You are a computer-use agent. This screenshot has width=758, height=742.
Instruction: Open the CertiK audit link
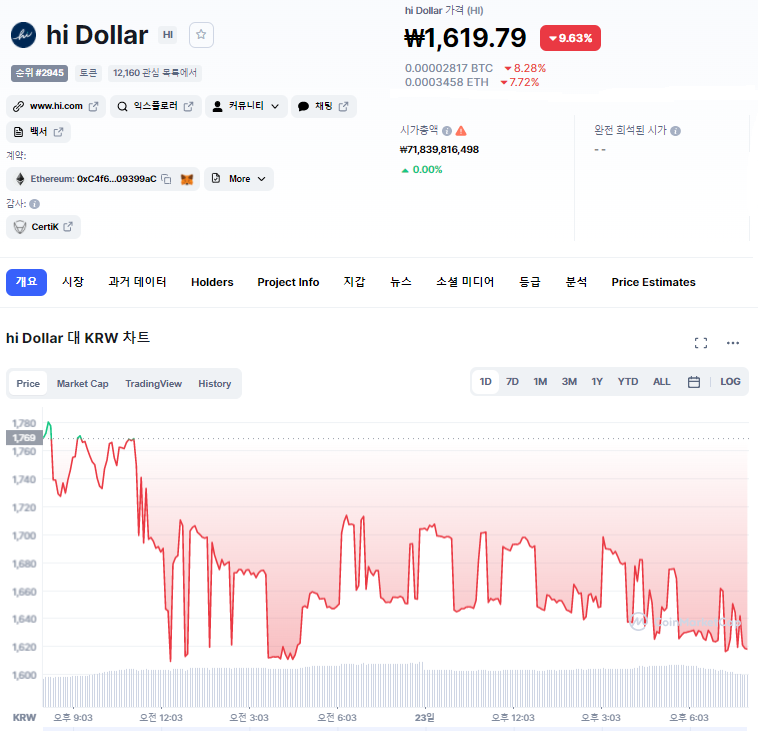click(x=44, y=227)
